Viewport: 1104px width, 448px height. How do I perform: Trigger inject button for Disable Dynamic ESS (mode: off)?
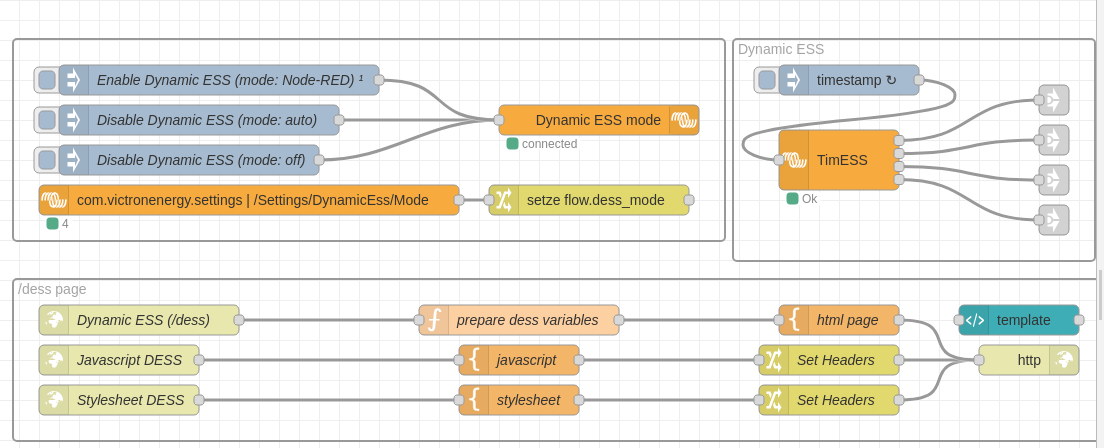click(47, 160)
